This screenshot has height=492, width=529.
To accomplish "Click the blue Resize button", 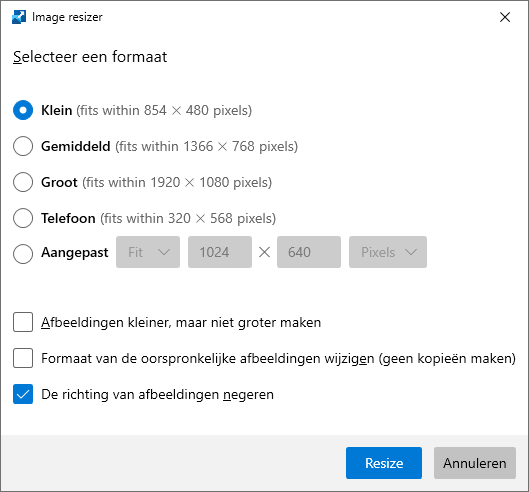I will point(384,463).
